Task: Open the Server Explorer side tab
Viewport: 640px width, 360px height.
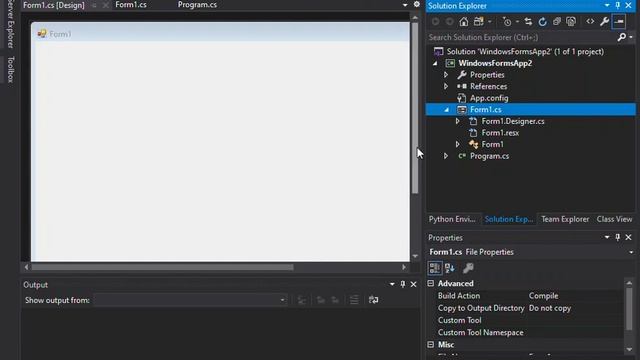Action: point(11,24)
